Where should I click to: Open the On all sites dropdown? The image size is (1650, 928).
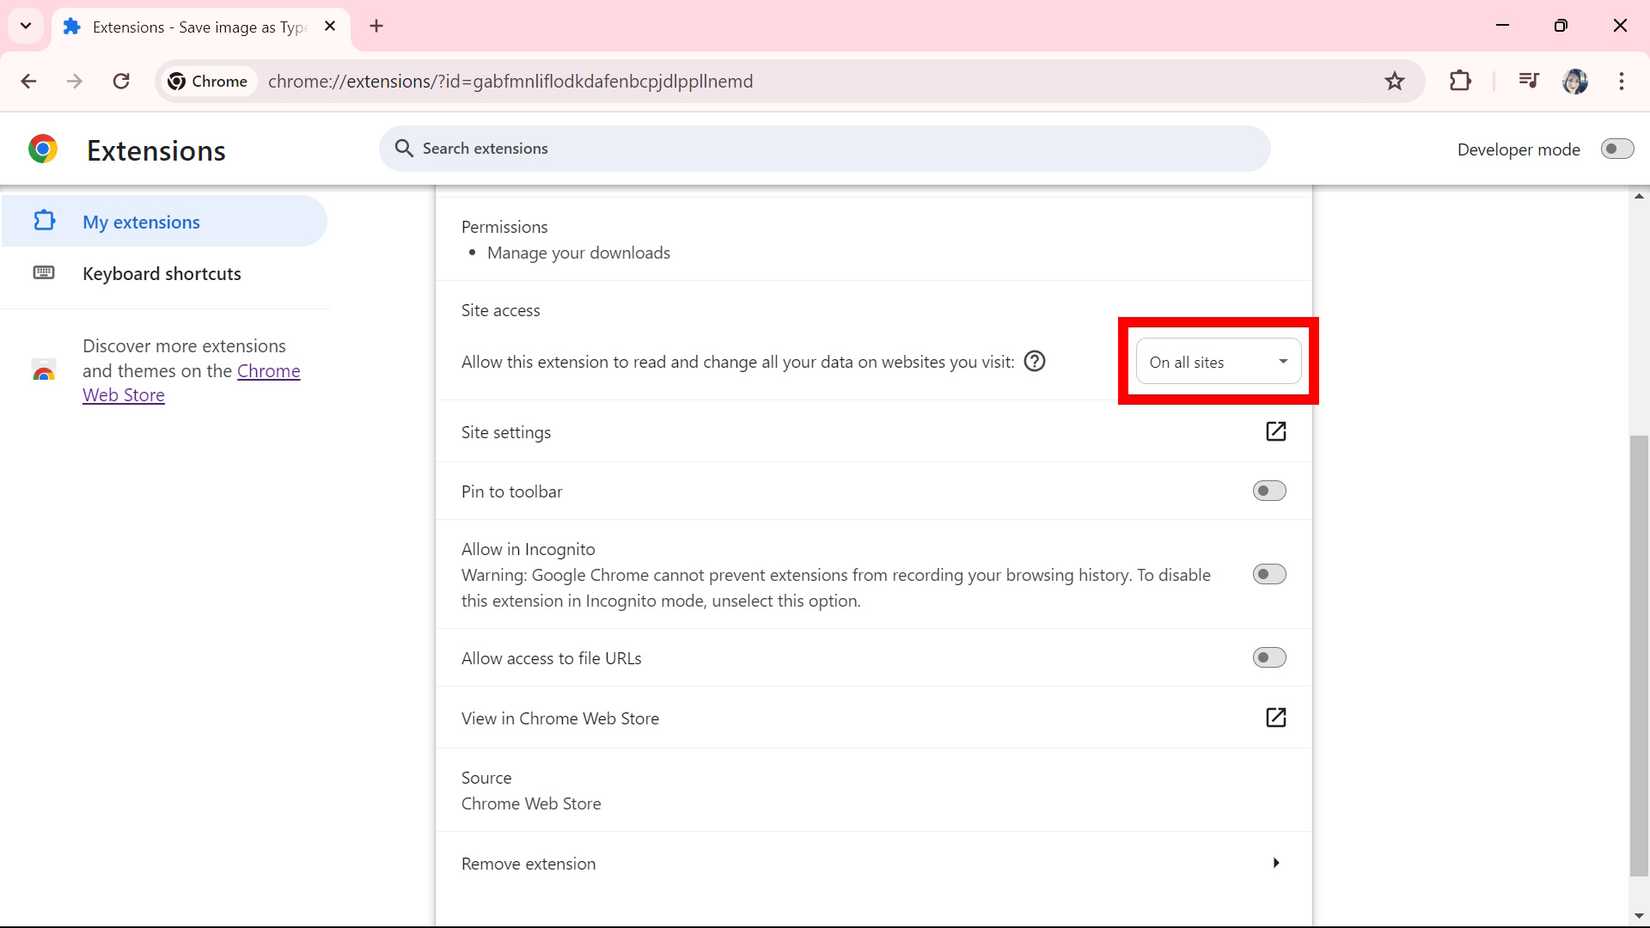(1217, 361)
